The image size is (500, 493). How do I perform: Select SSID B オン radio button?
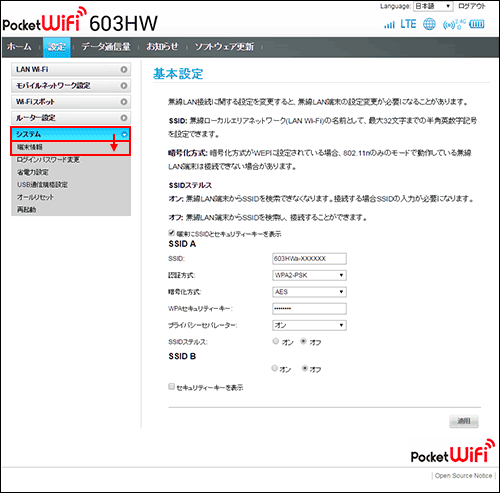[x=275, y=368]
